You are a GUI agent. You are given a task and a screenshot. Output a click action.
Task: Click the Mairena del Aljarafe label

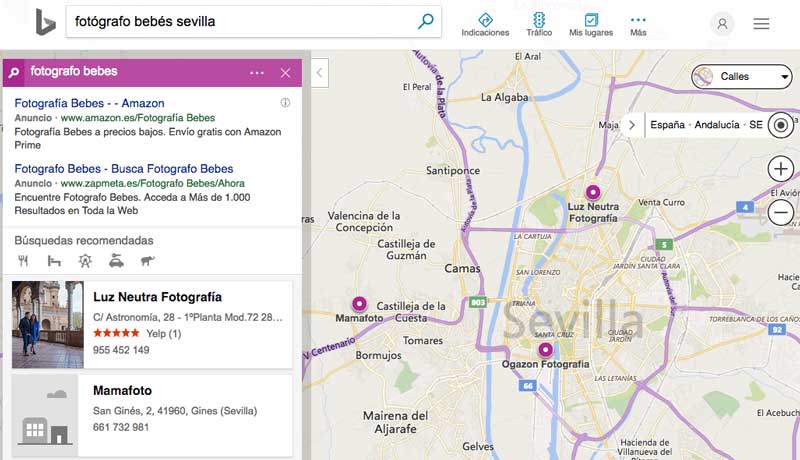(395, 422)
